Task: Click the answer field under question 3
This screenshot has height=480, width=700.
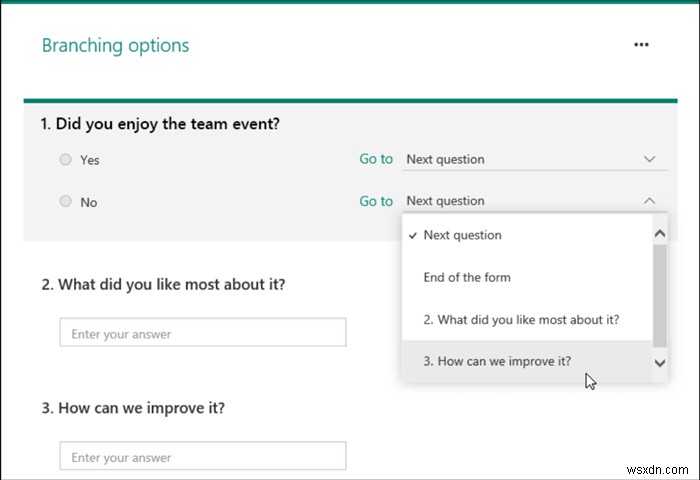Action: pos(203,455)
